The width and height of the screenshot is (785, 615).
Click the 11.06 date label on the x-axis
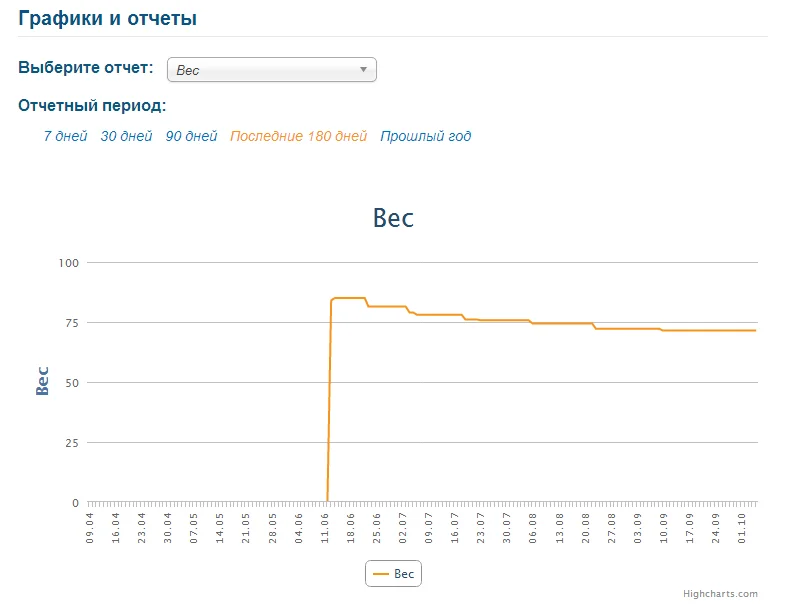323,525
